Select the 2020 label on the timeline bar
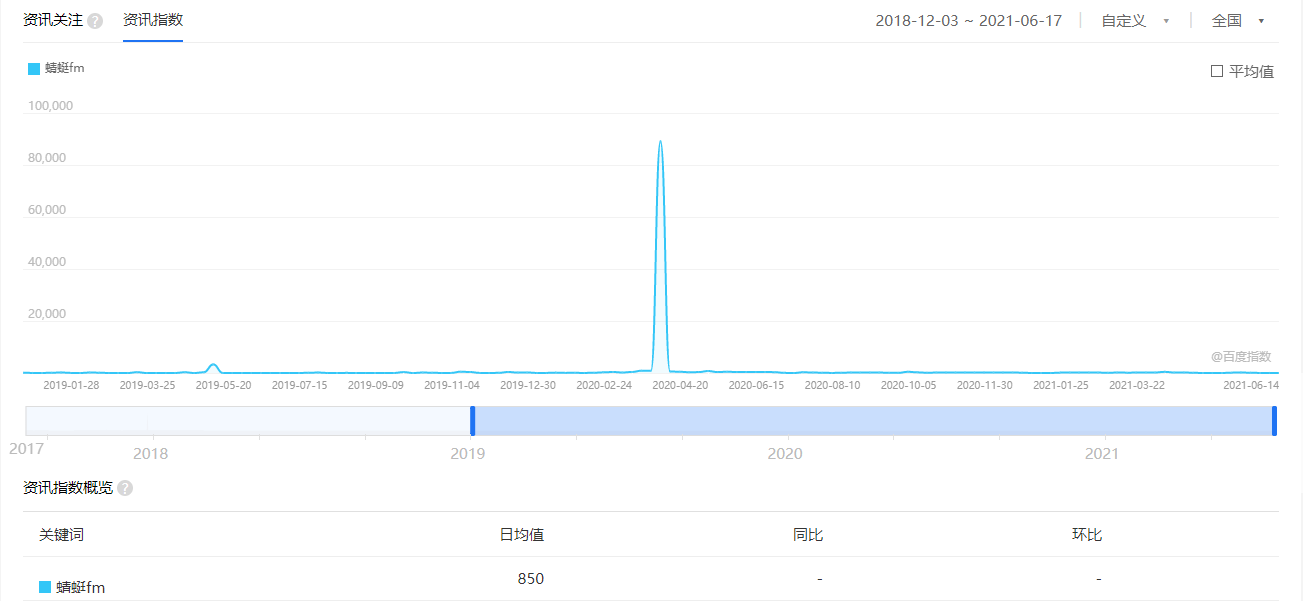The width and height of the screenshot is (1303, 601). pos(786,453)
